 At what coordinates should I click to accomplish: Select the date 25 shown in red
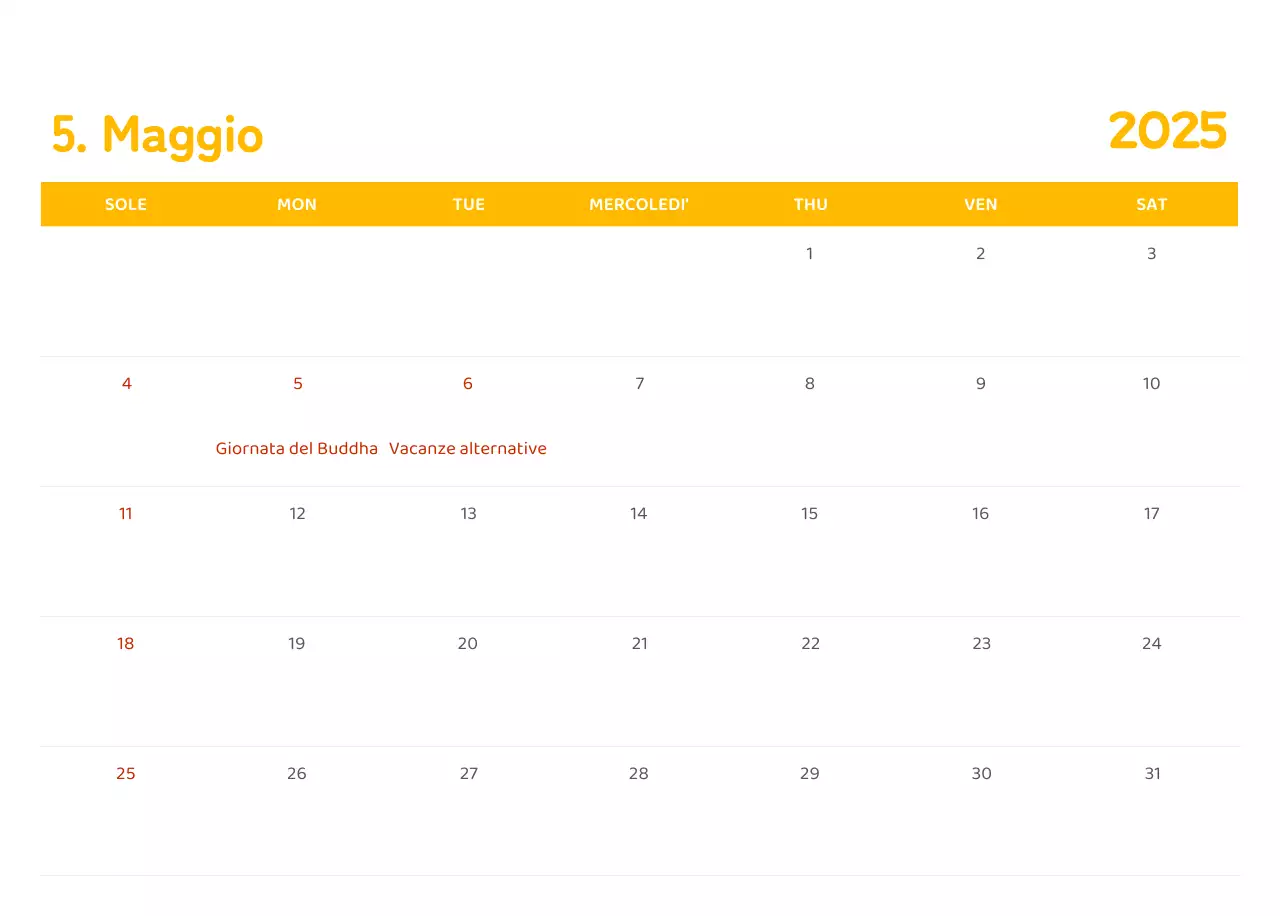click(126, 773)
